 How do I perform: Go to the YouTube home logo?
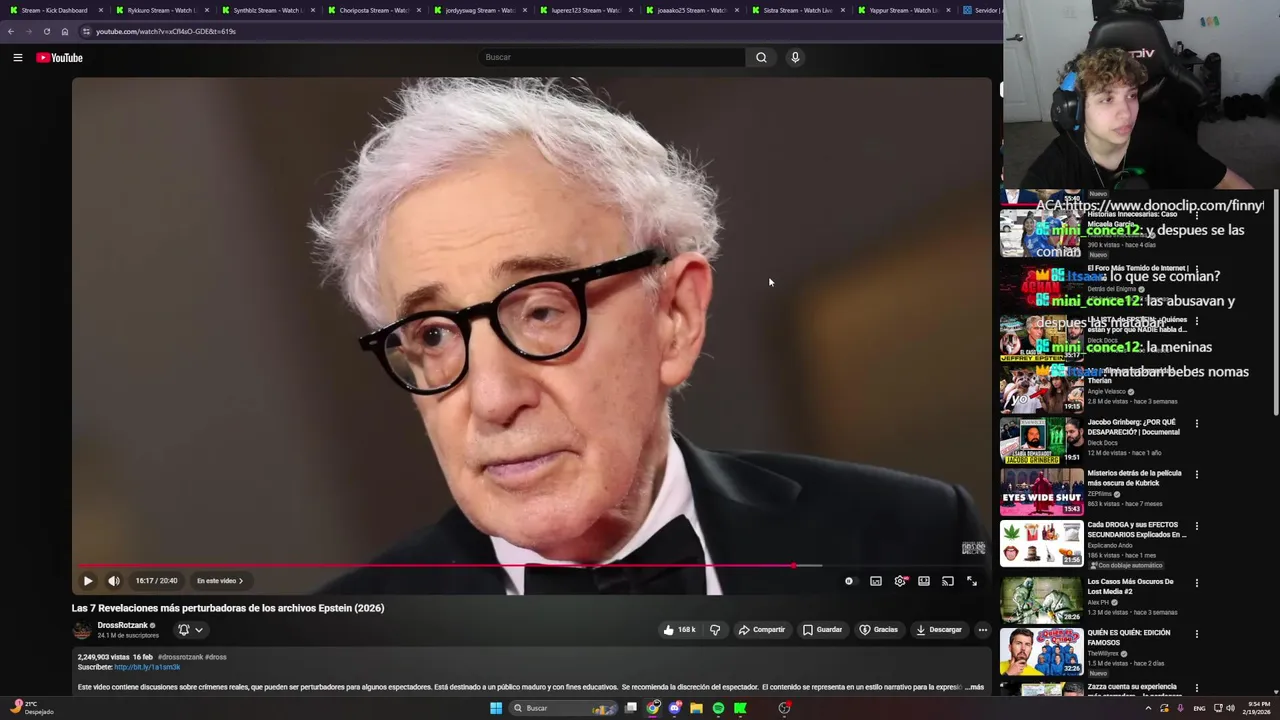[x=59, y=58]
